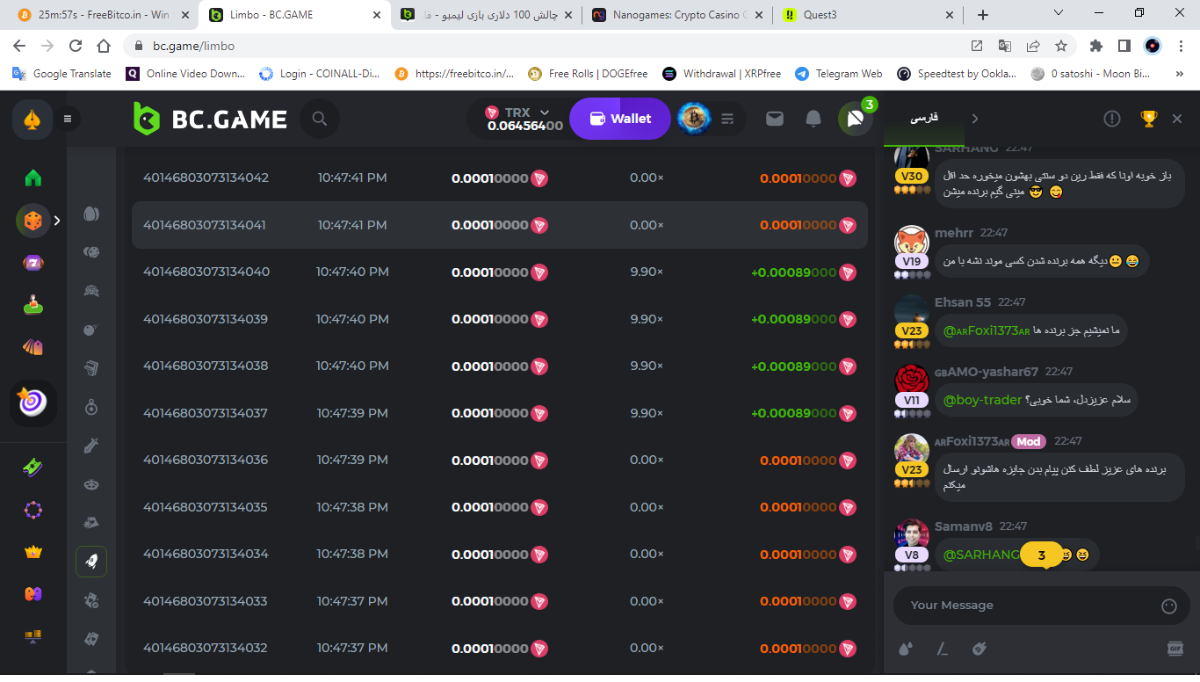
Task: Click the @boy-trader mention in chat
Action: (982, 400)
